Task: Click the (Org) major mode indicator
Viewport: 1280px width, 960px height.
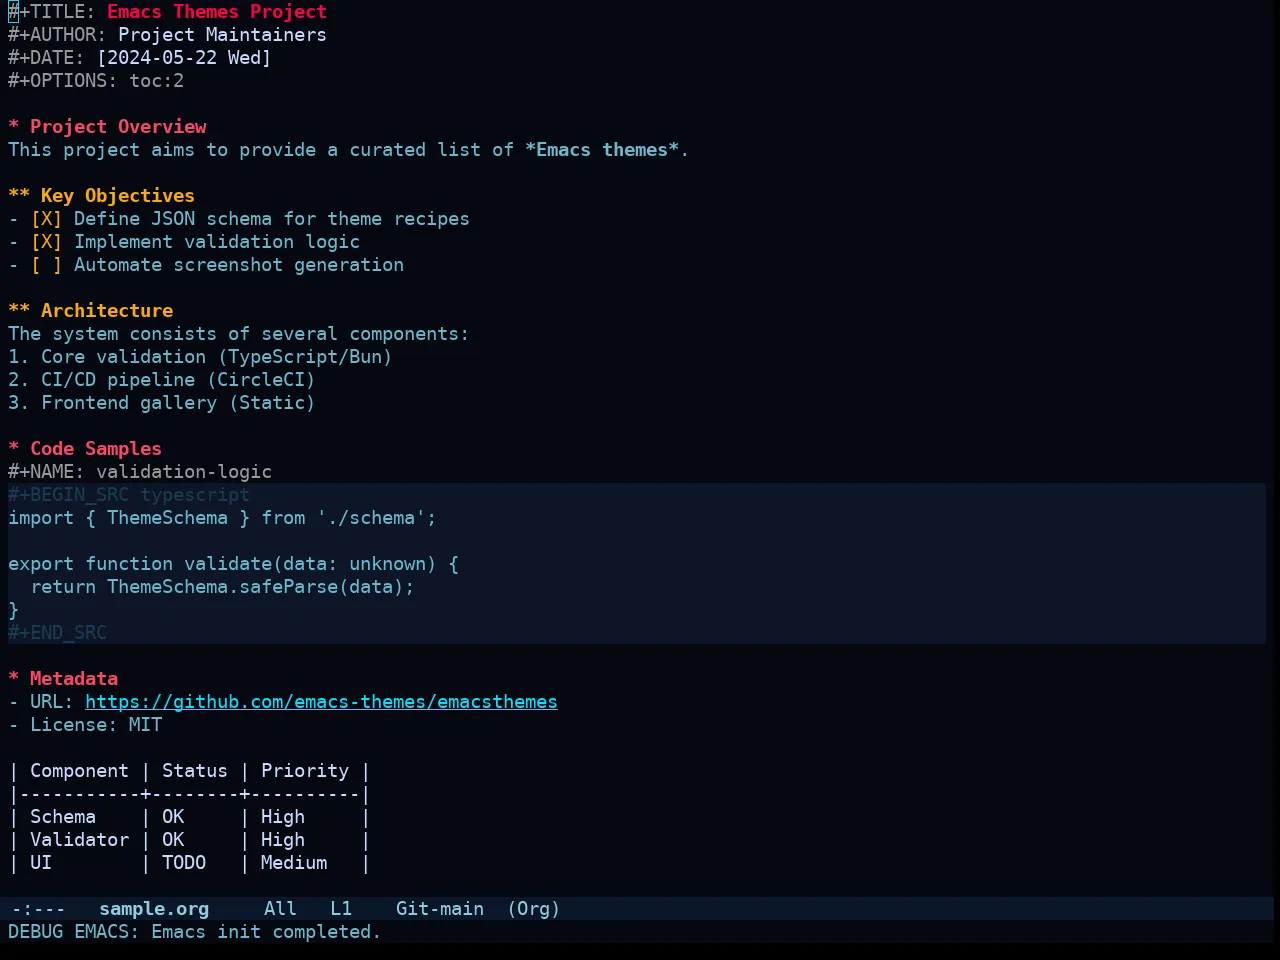Action: point(534,909)
